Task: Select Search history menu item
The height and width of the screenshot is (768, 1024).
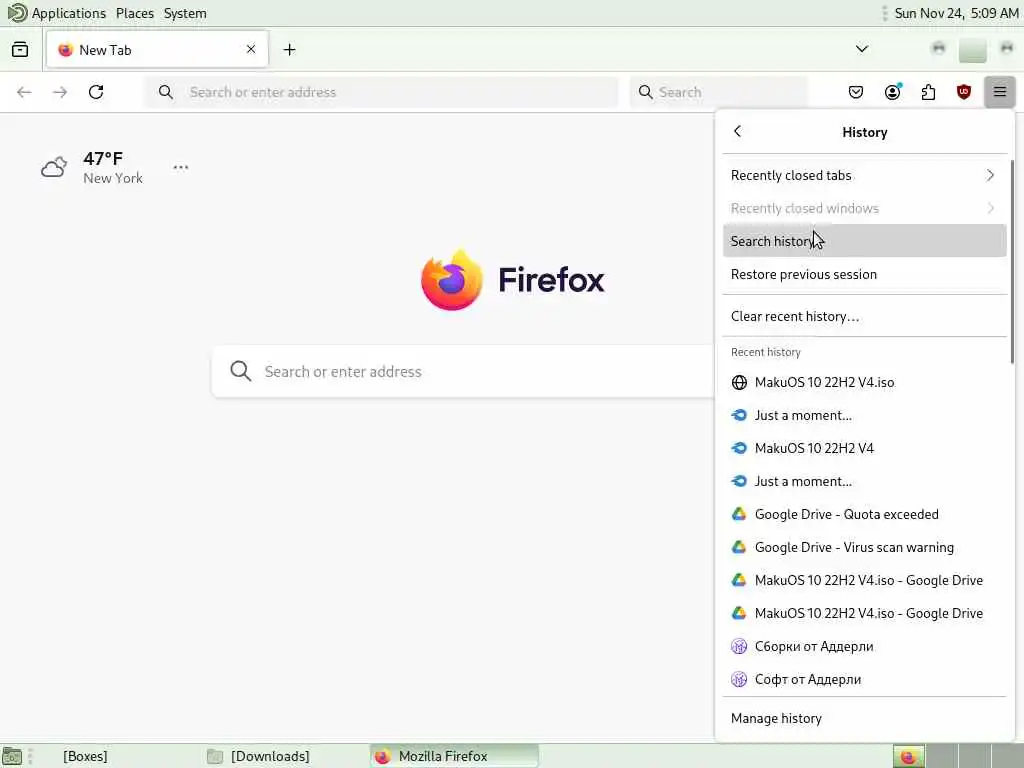Action: point(864,241)
